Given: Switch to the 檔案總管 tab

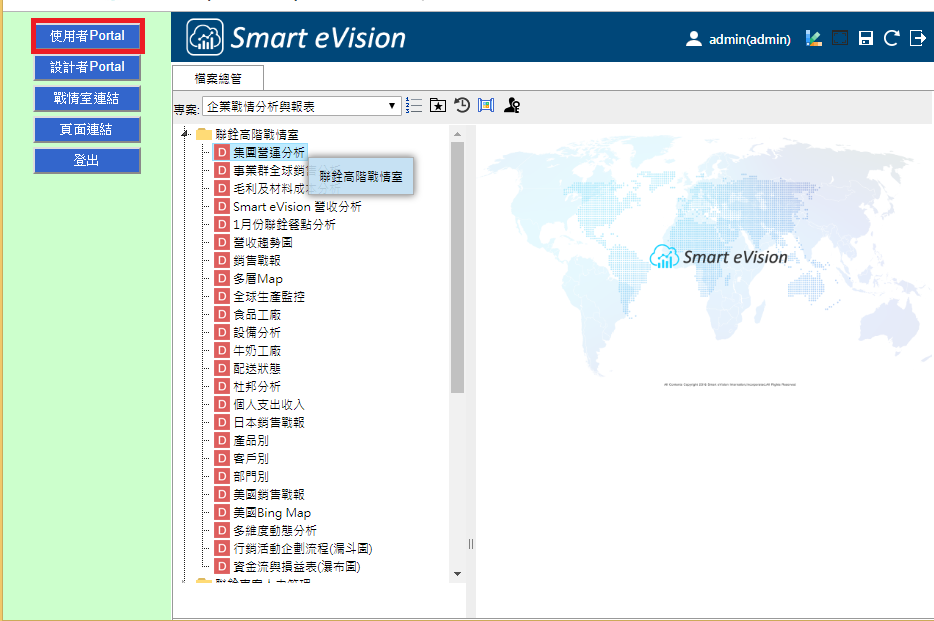Looking at the screenshot, I should coord(218,79).
